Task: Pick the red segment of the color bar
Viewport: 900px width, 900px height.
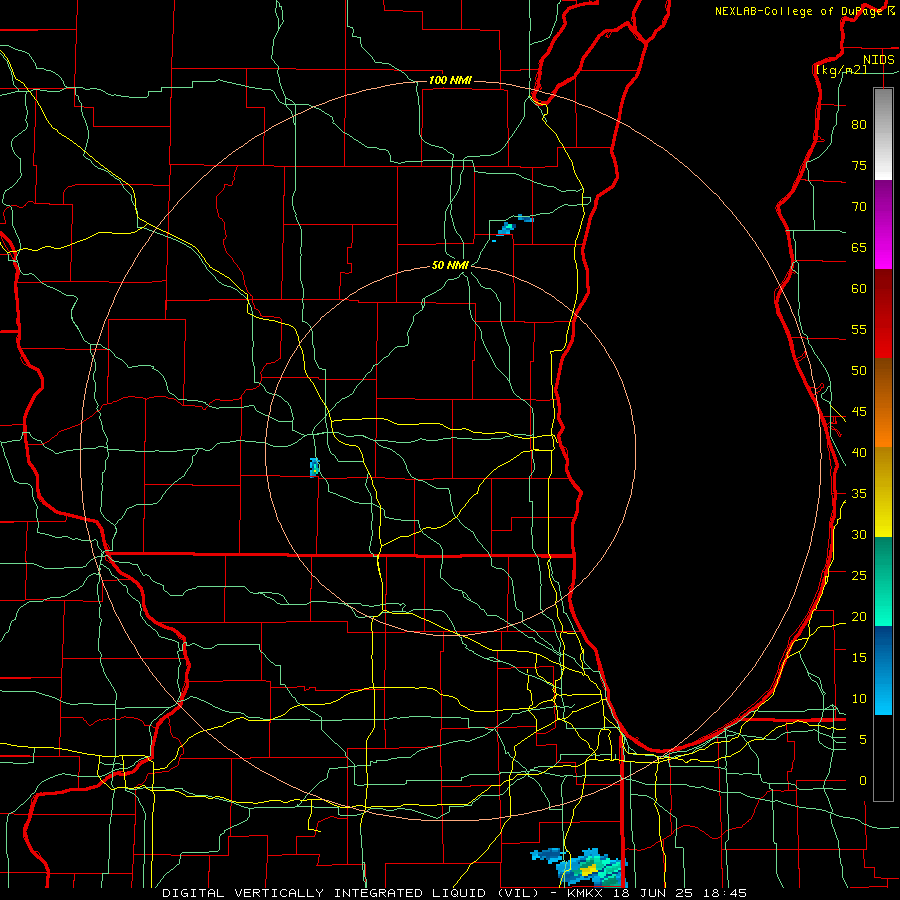Action: [x=883, y=313]
